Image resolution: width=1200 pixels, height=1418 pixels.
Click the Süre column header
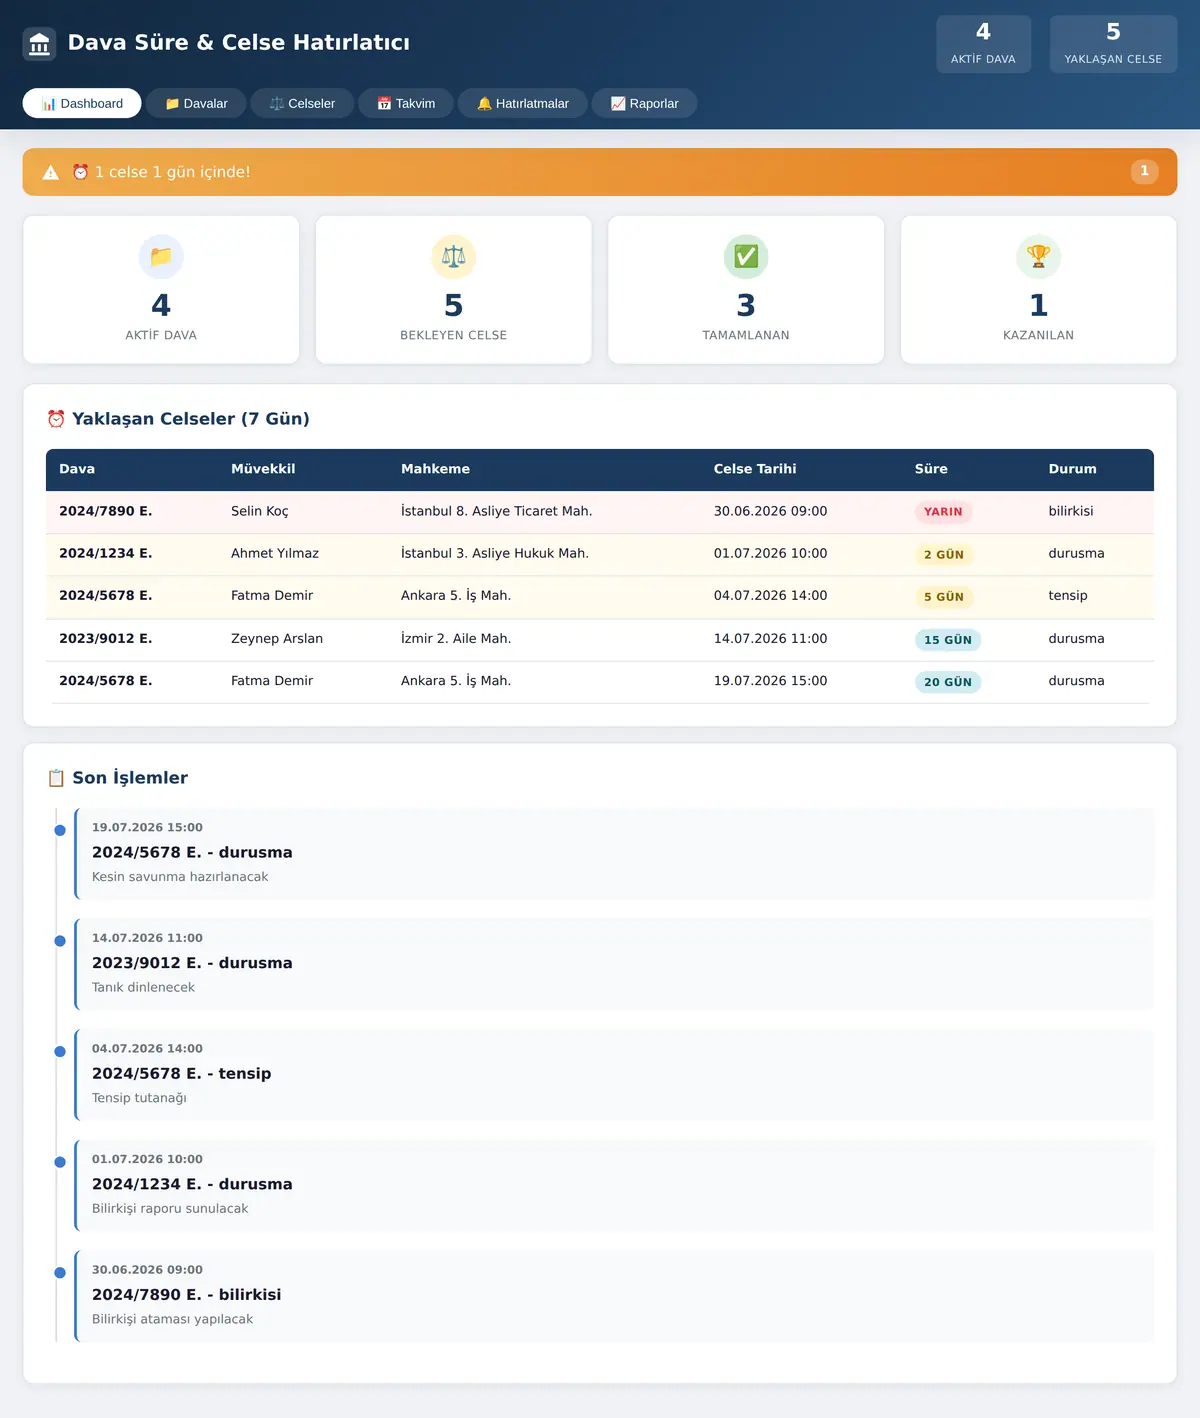[931, 469]
